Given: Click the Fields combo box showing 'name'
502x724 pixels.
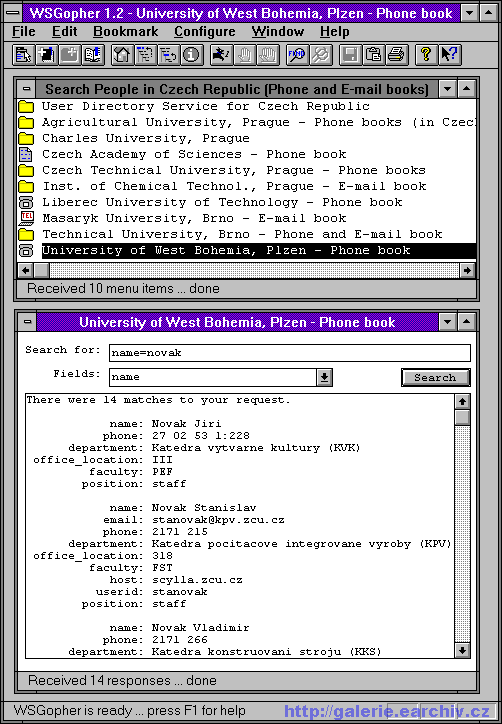Looking at the screenshot, I should (213, 377).
